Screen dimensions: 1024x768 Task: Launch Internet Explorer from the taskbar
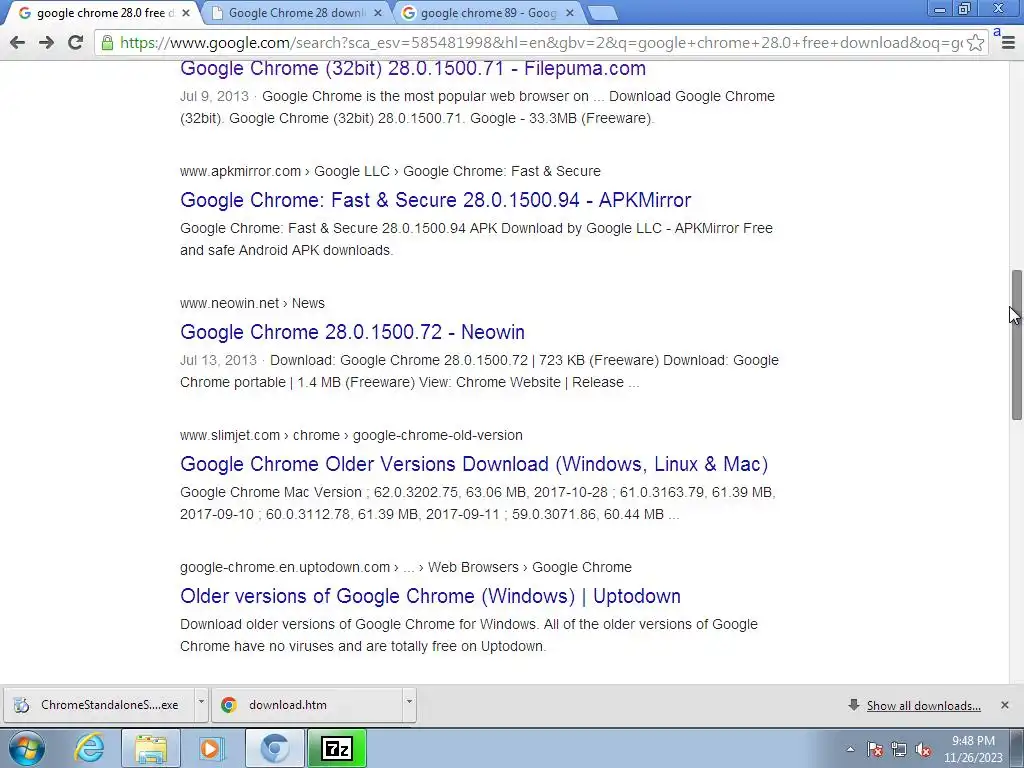(x=89, y=748)
